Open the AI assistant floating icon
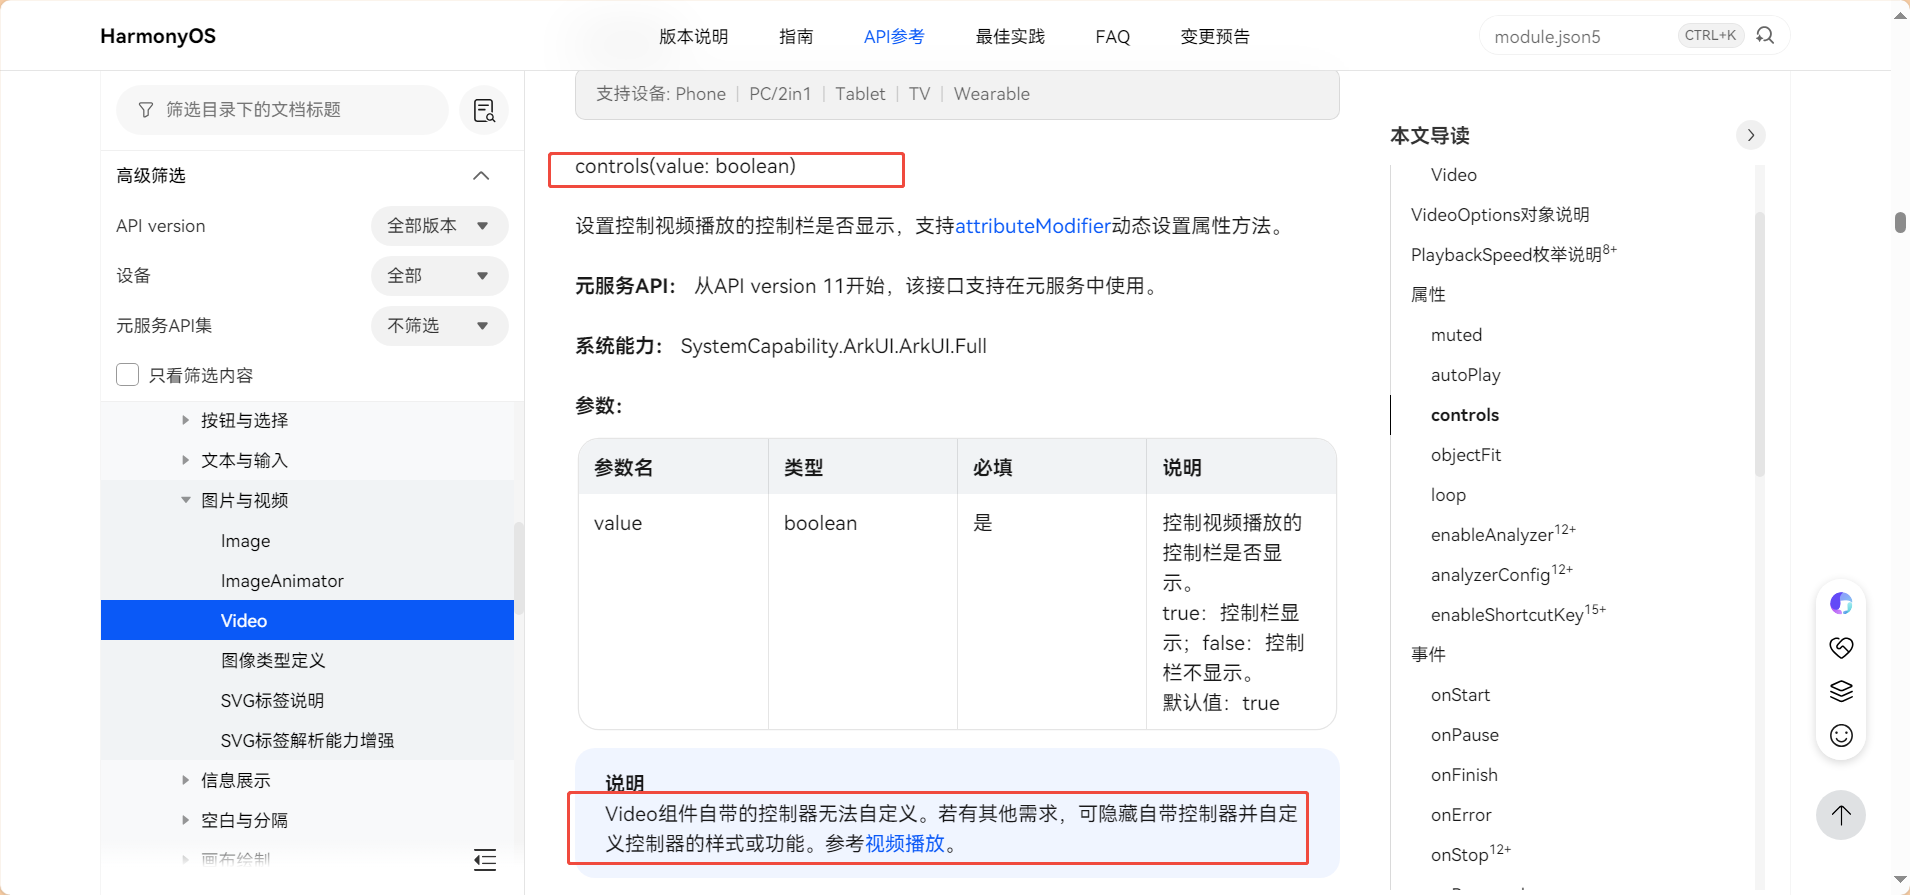The width and height of the screenshot is (1910, 895). tap(1841, 603)
